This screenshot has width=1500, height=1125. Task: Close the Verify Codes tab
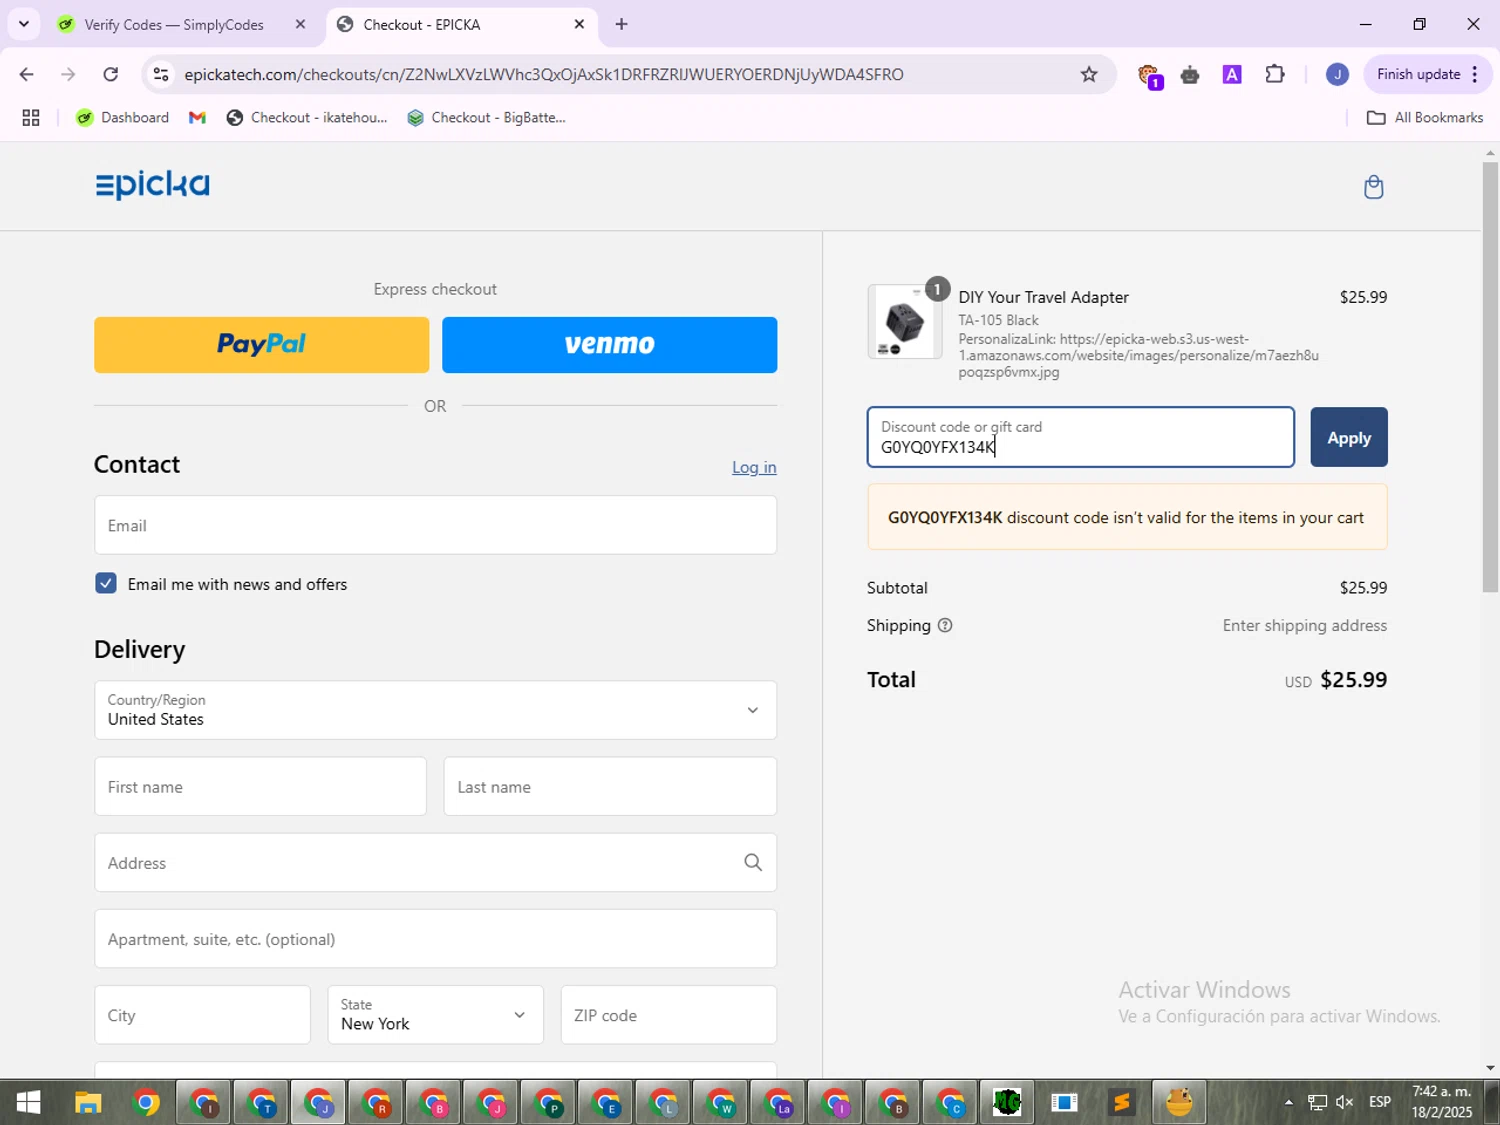click(x=300, y=24)
